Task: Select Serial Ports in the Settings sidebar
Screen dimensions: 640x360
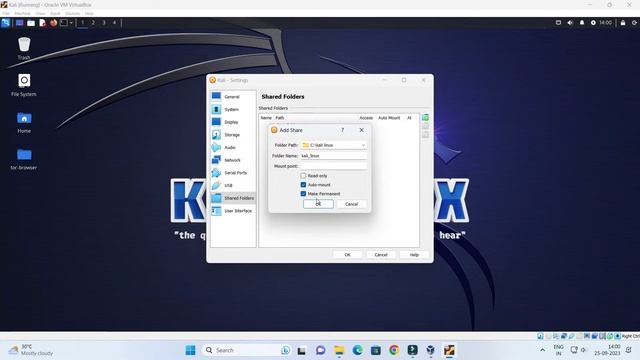Action: [x=233, y=173]
